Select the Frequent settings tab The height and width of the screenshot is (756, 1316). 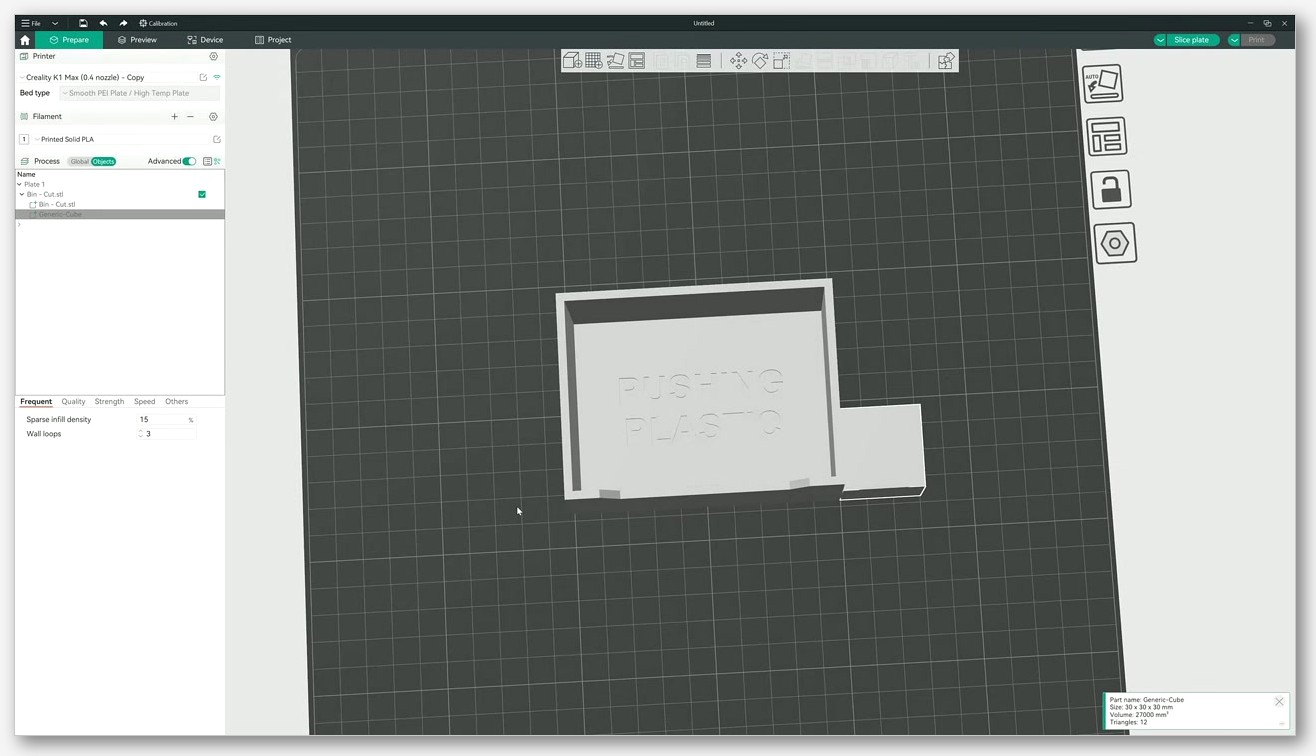pos(36,401)
